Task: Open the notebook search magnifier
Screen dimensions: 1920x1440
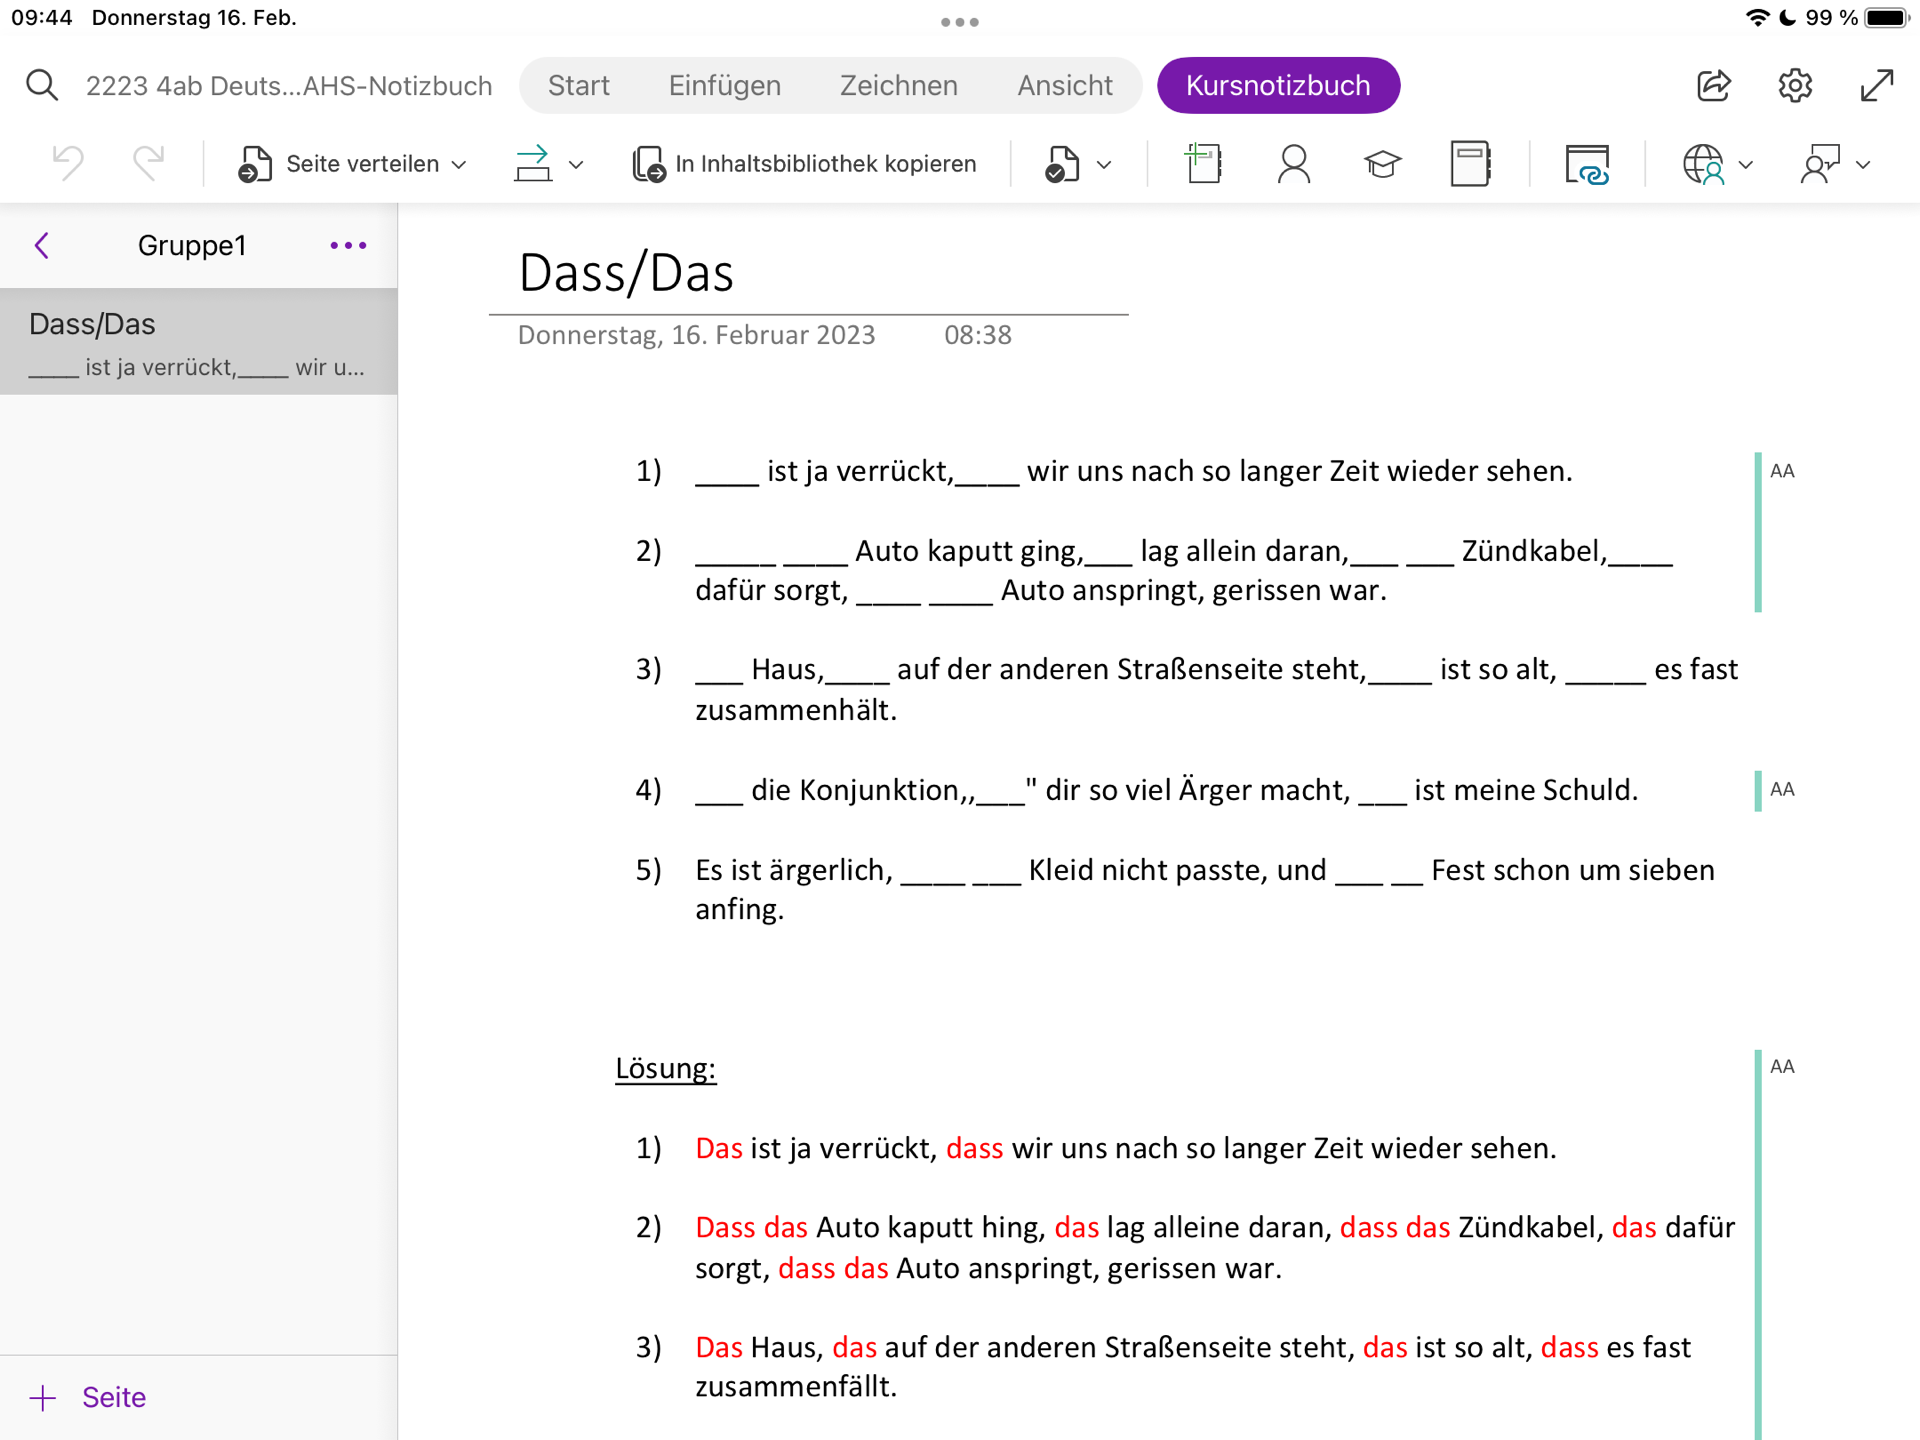Action: point(41,85)
